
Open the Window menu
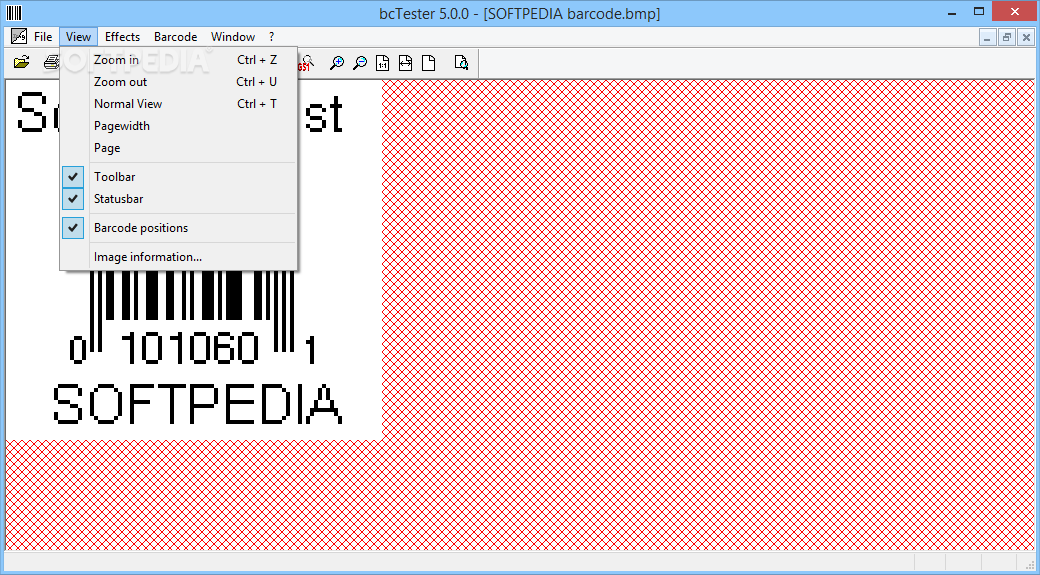233,36
